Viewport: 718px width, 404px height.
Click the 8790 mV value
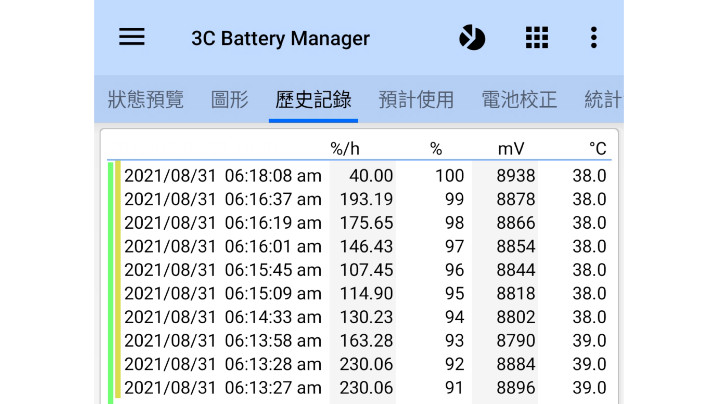pyautogui.click(x=516, y=340)
